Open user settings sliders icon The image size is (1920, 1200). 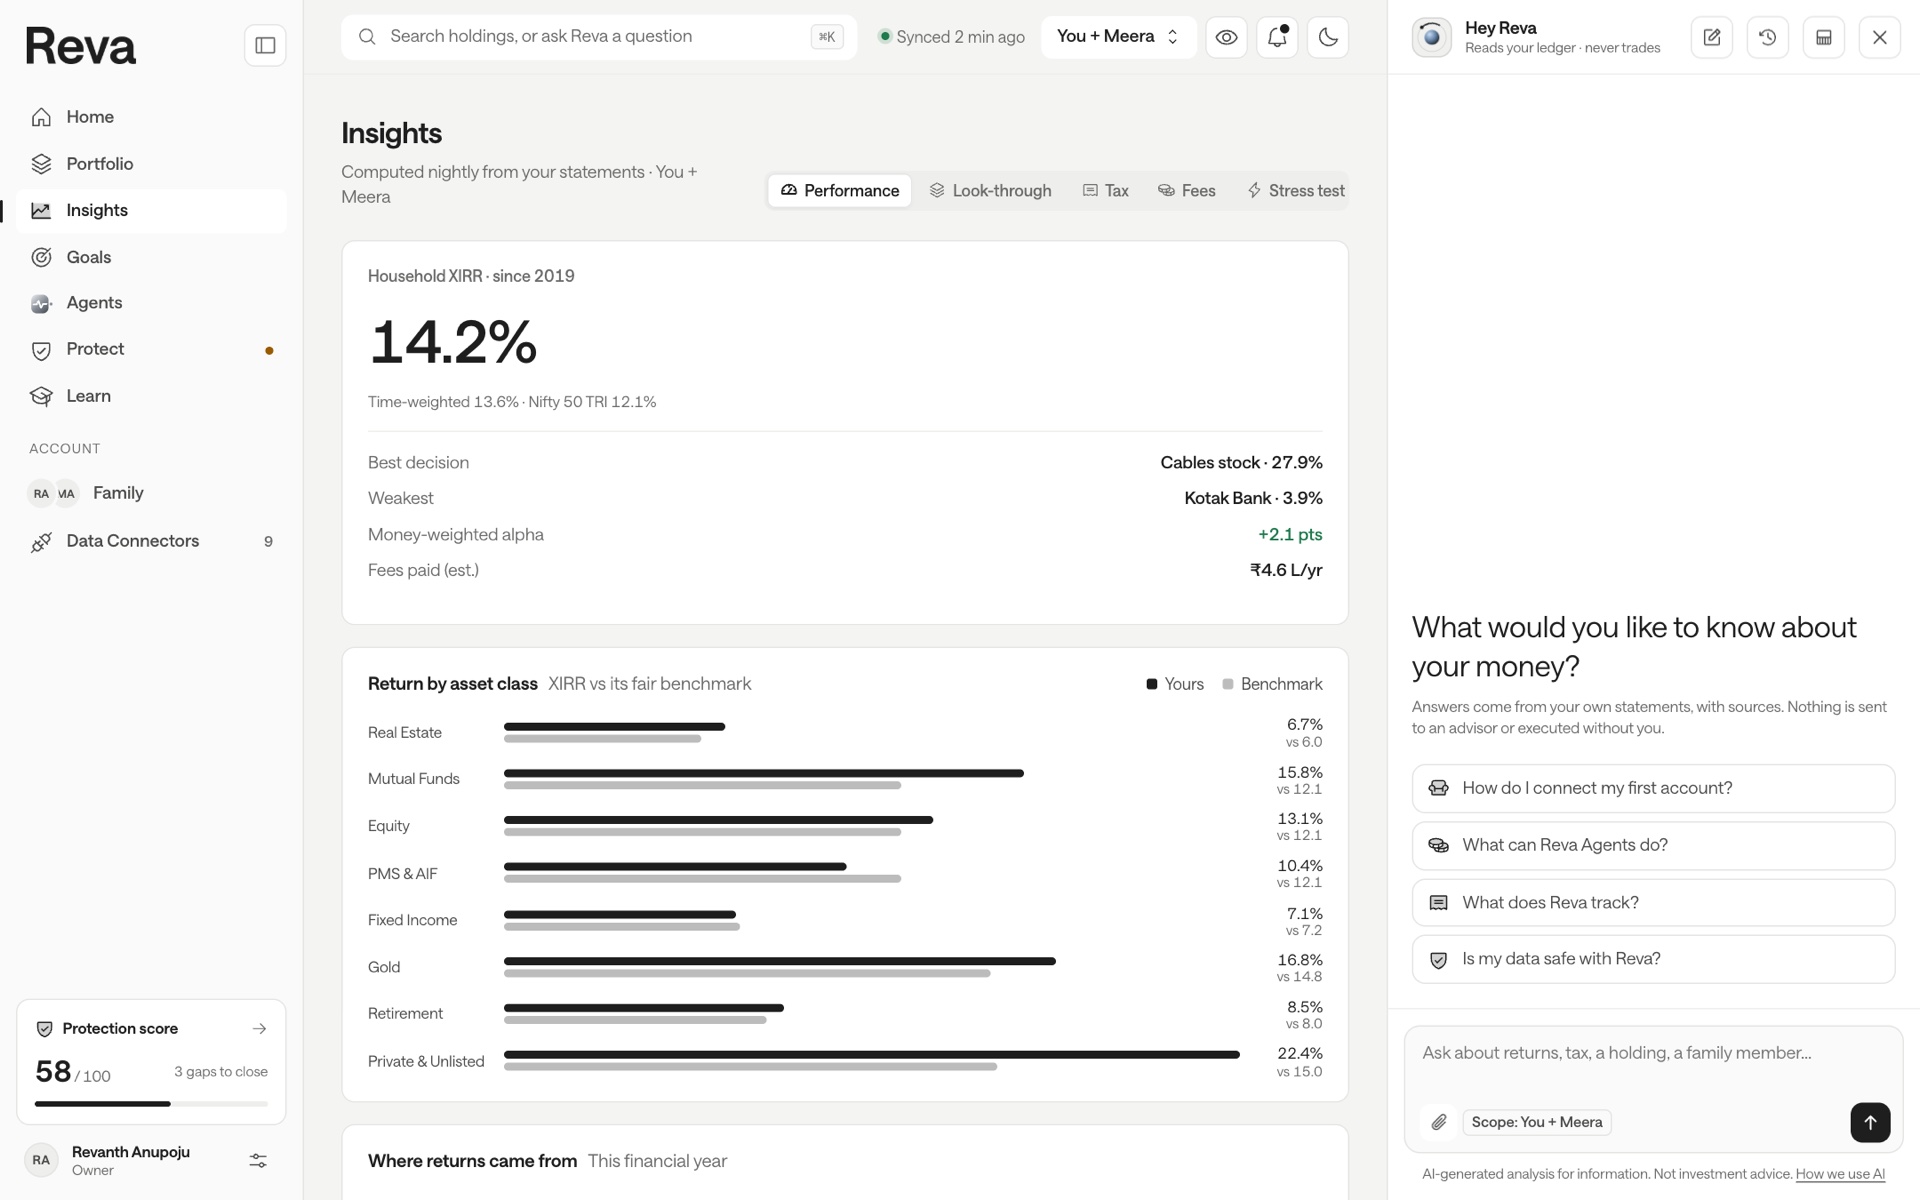point(258,1161)
